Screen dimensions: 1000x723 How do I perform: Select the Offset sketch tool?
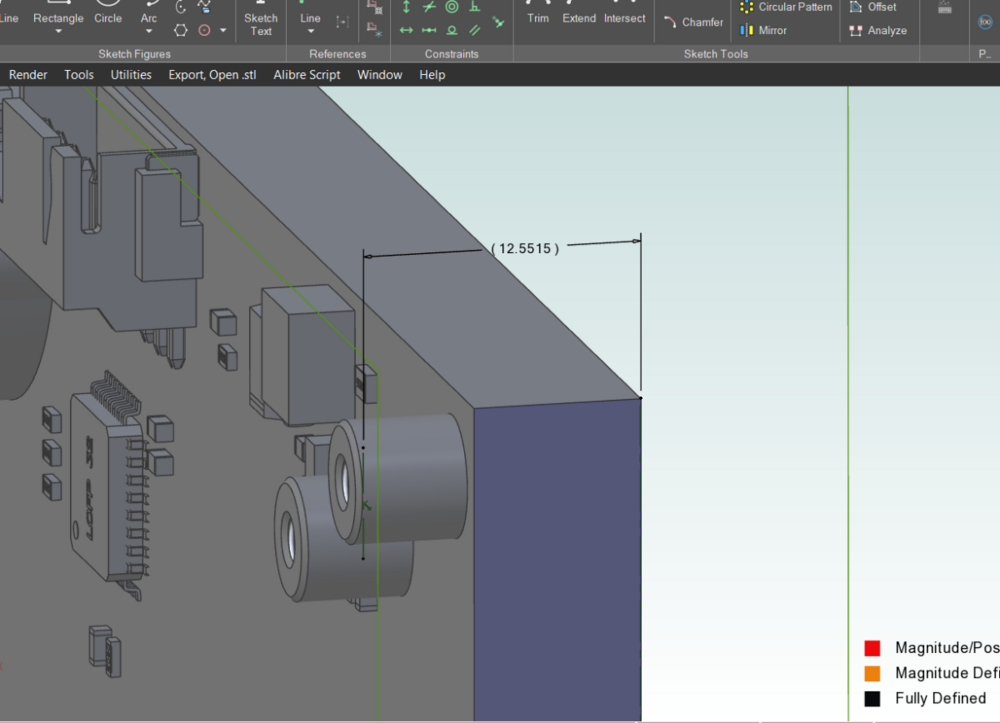pyautogui.click(x=873, y=7)
